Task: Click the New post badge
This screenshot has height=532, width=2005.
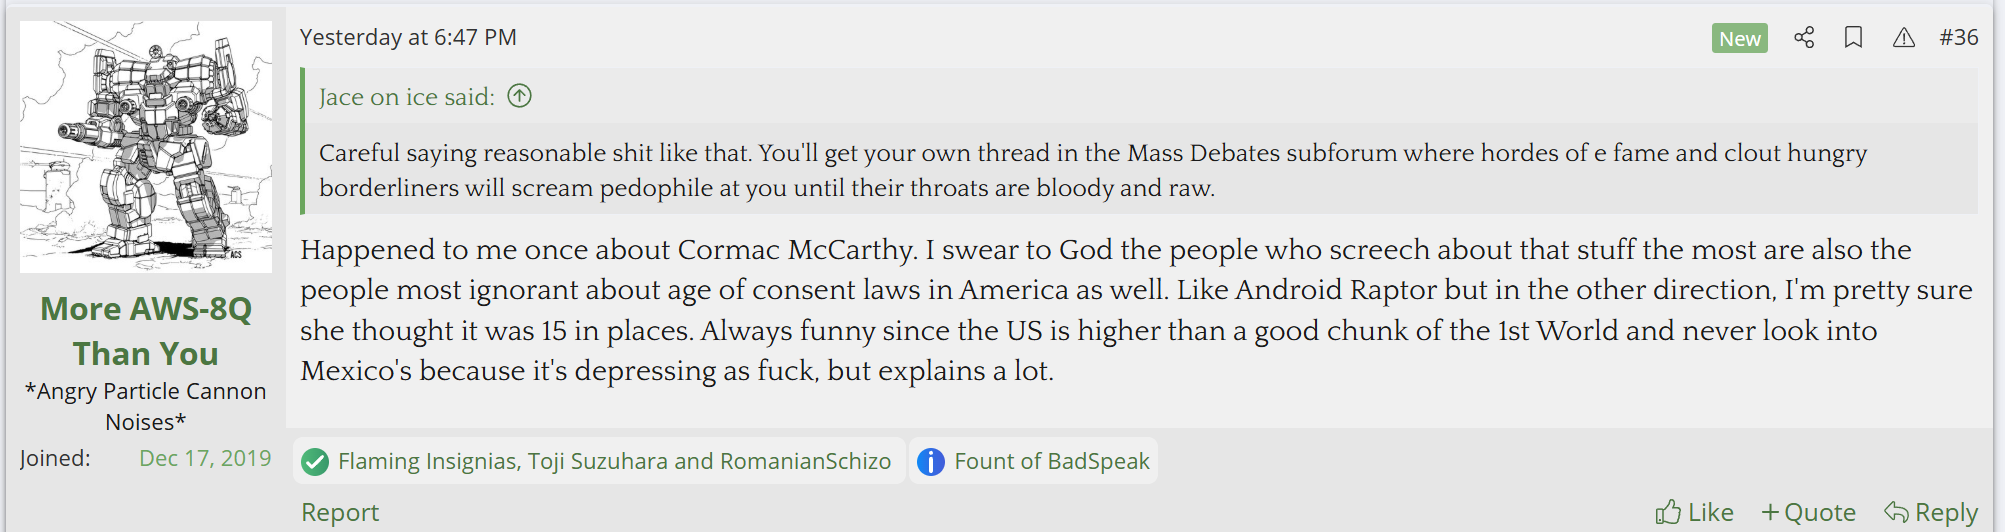Action: click(x=1739, y=38)
